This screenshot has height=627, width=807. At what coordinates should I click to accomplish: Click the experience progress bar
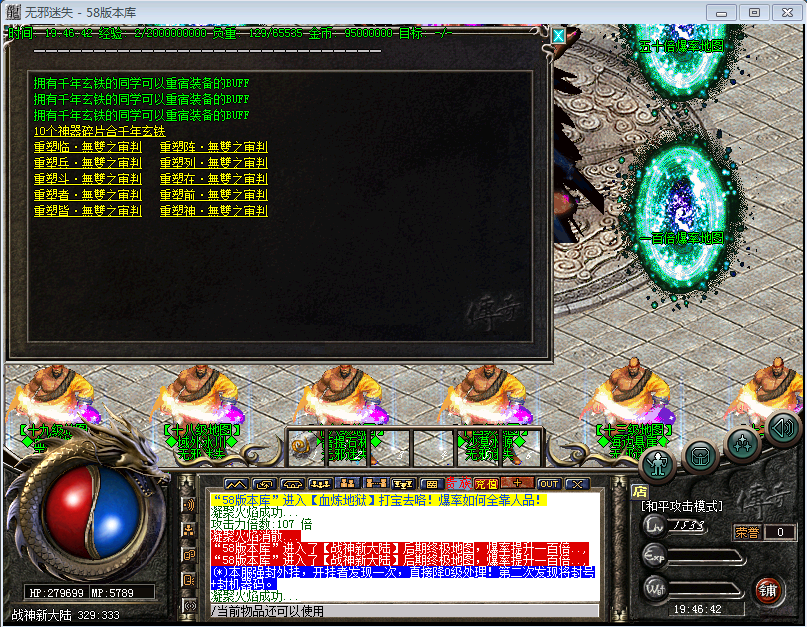706,557
